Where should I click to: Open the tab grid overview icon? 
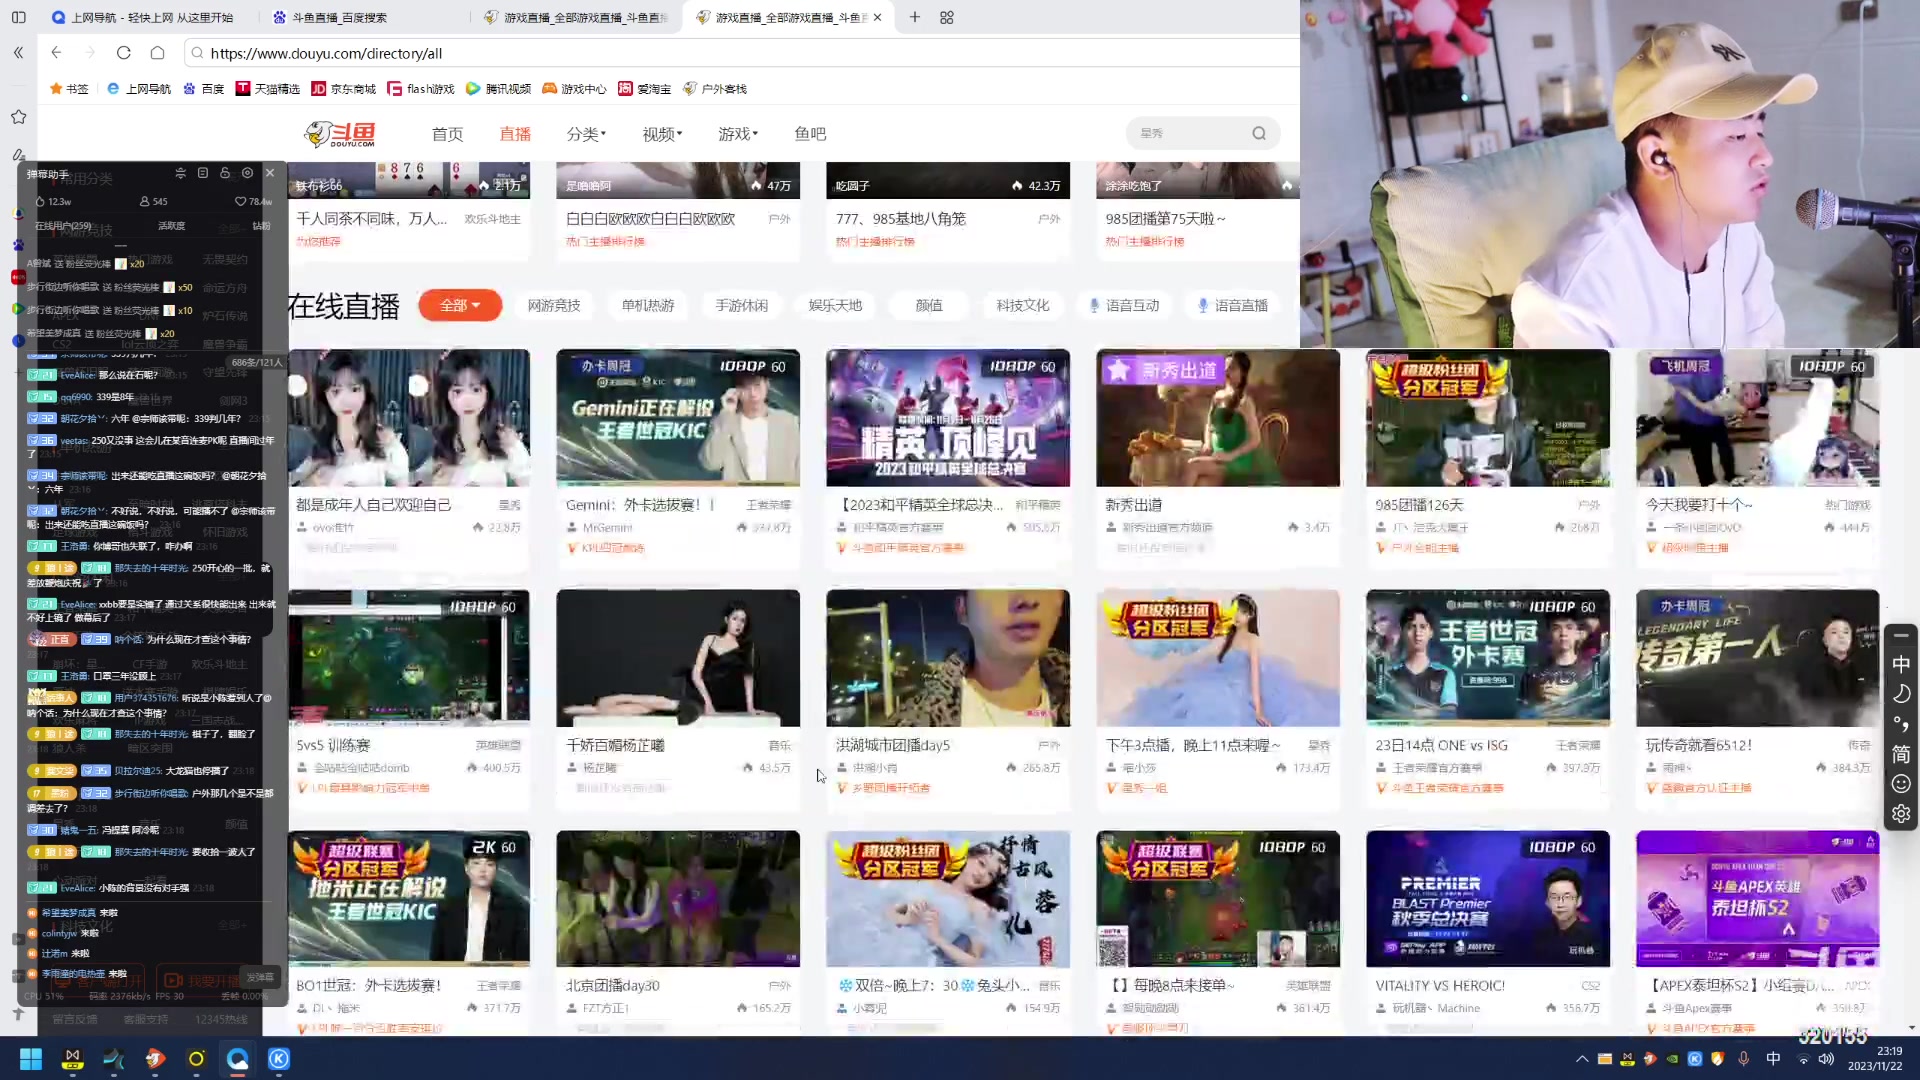click(x=947, y=17)
